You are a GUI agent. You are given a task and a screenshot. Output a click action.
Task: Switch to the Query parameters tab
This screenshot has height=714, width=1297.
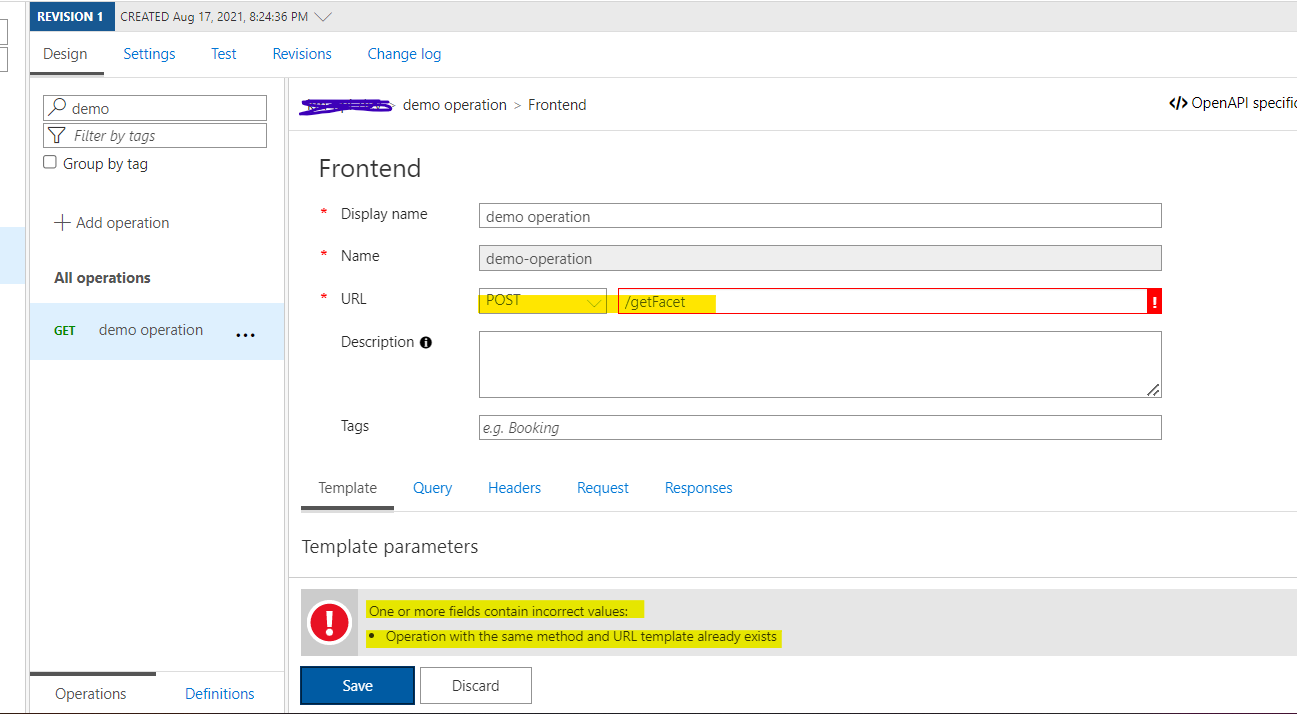coord(432,487)
